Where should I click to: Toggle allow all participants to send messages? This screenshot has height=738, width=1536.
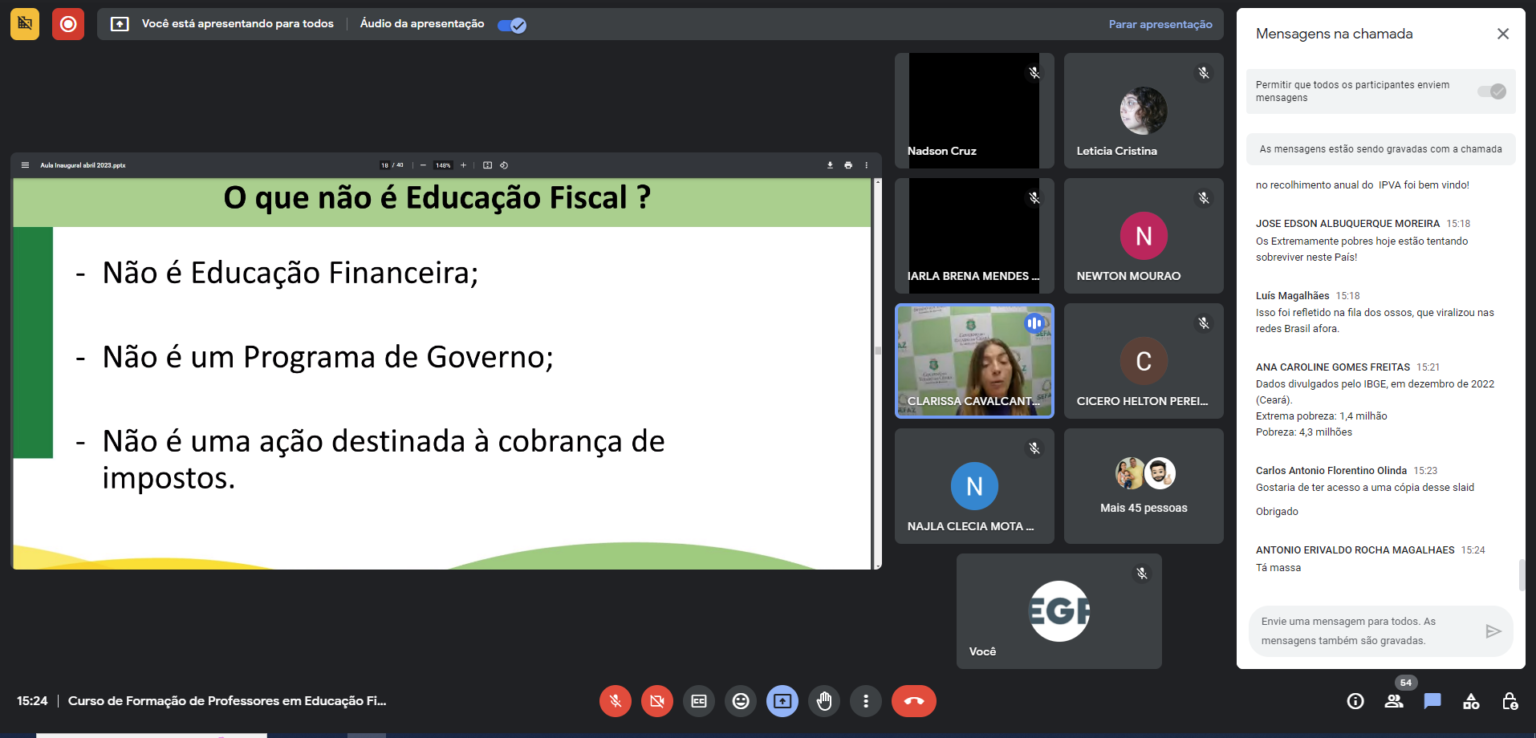tap(1492, 91)
